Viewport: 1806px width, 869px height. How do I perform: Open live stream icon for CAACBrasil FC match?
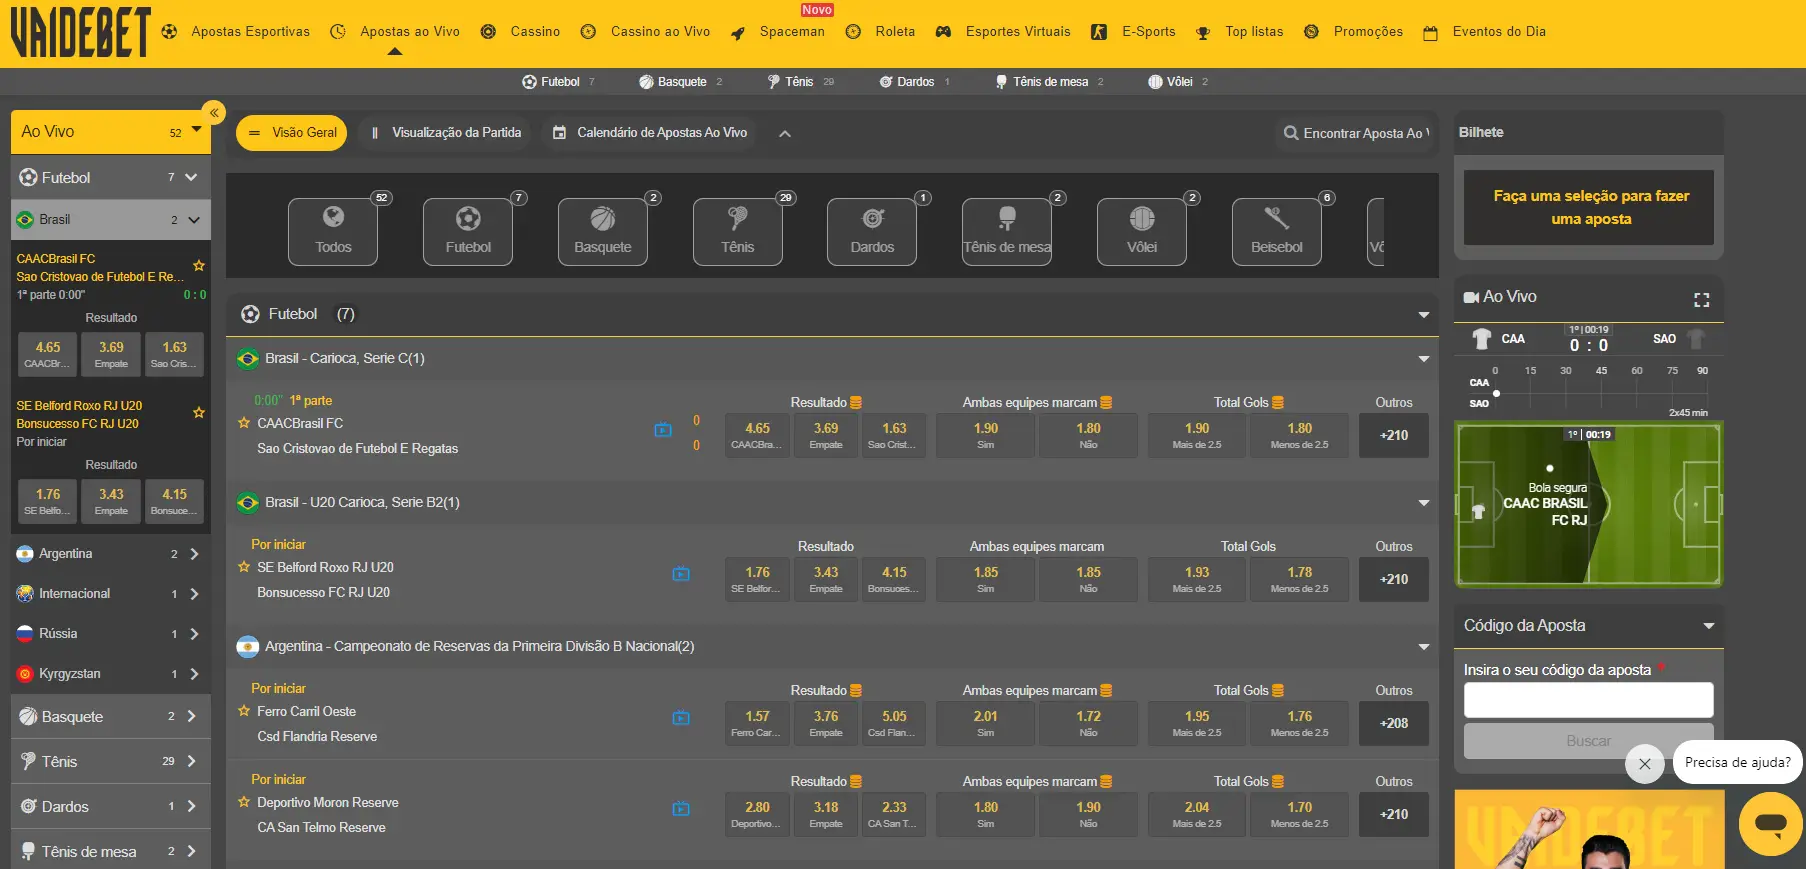[663, 430]
